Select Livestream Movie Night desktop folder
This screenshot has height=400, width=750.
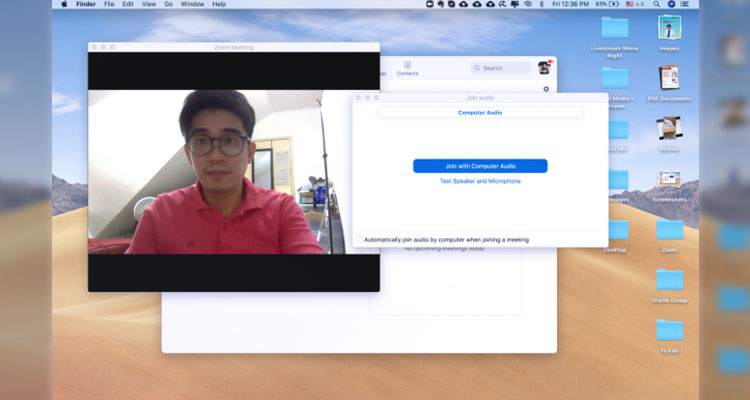coord(615,37)
